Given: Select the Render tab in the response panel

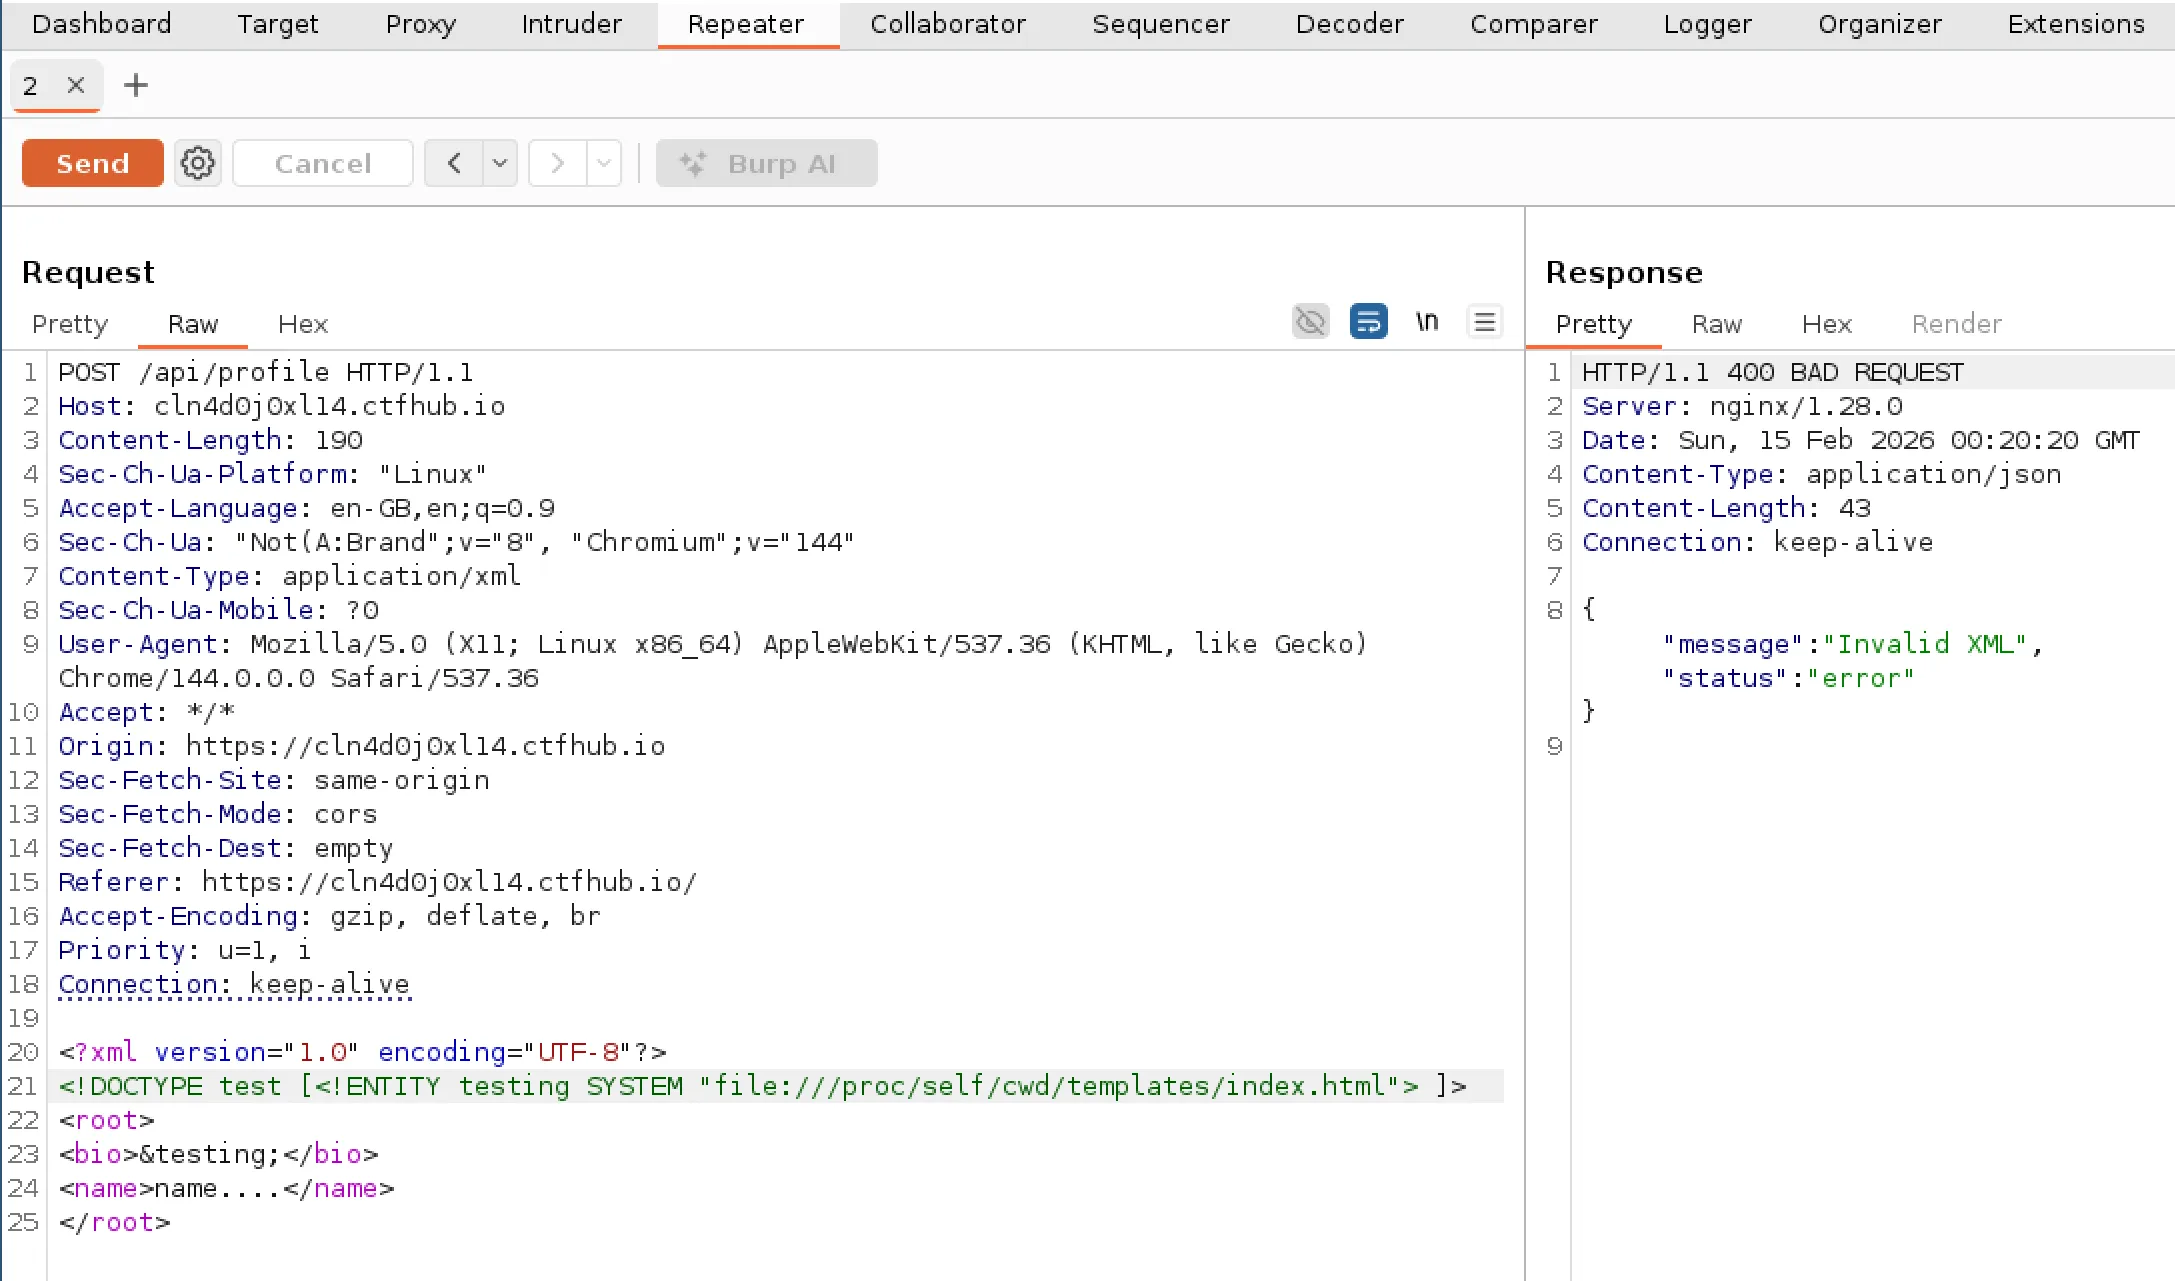Looking at the screenshot, I should pyautogui.click(x=1955, y=324).
